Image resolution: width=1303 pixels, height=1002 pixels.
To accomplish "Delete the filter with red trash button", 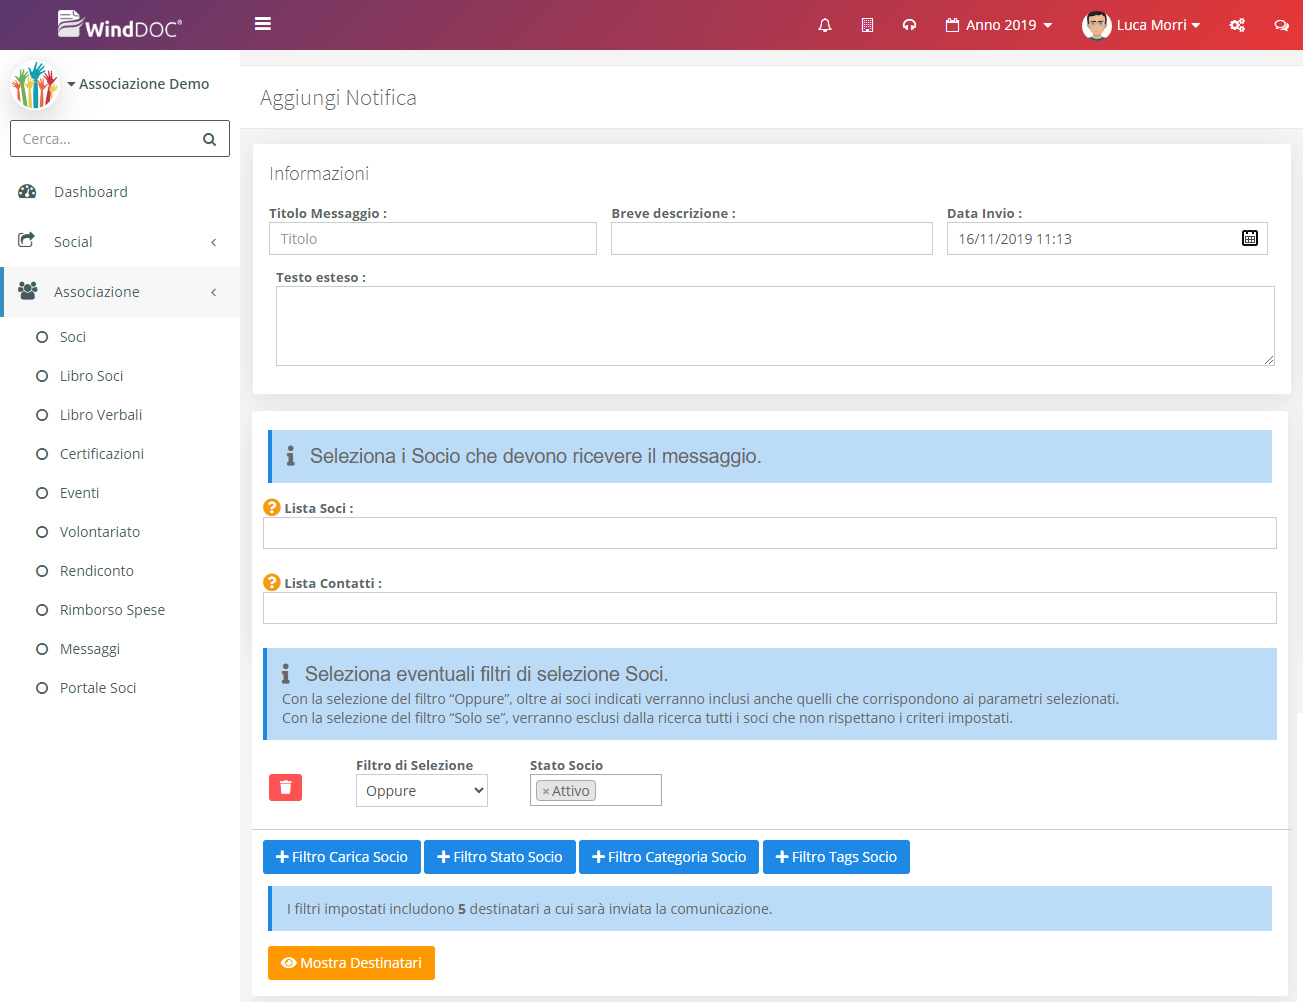I will (285, 788).
